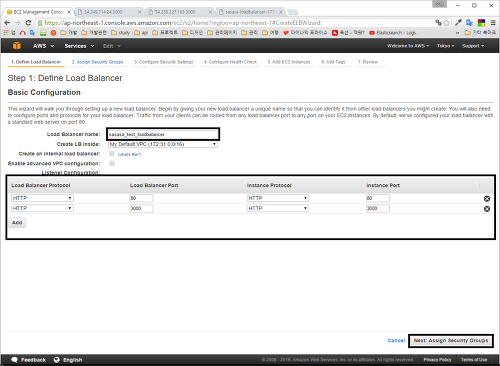
Task: Click the red arch bookmark icon
Action: pos(23,33)
